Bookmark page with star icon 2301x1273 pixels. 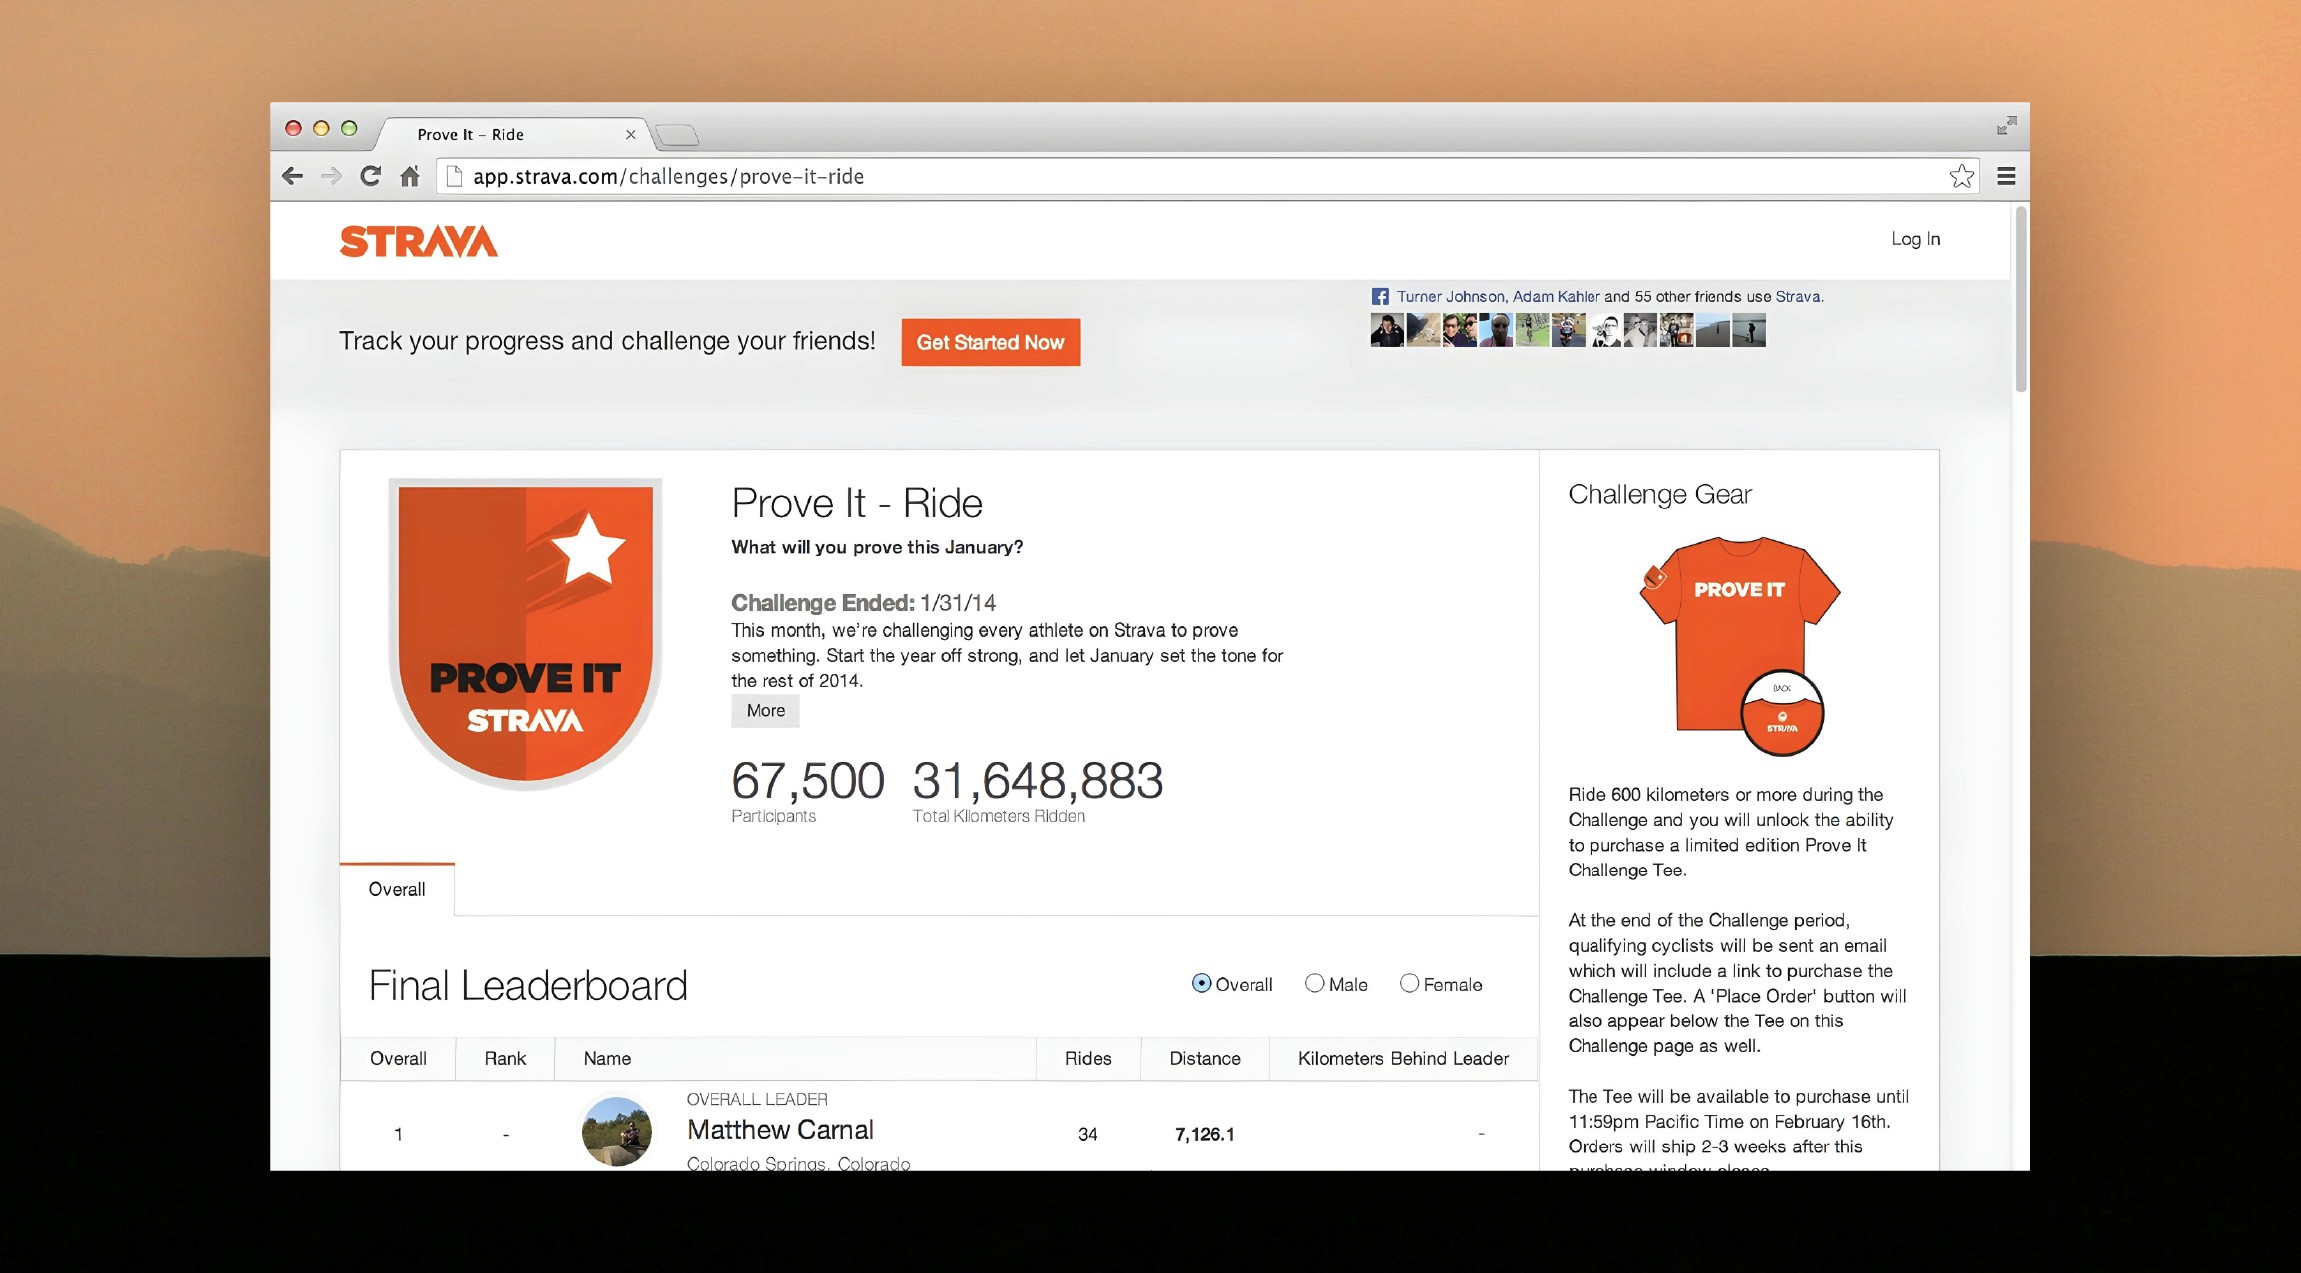[x=1961, y=177]
